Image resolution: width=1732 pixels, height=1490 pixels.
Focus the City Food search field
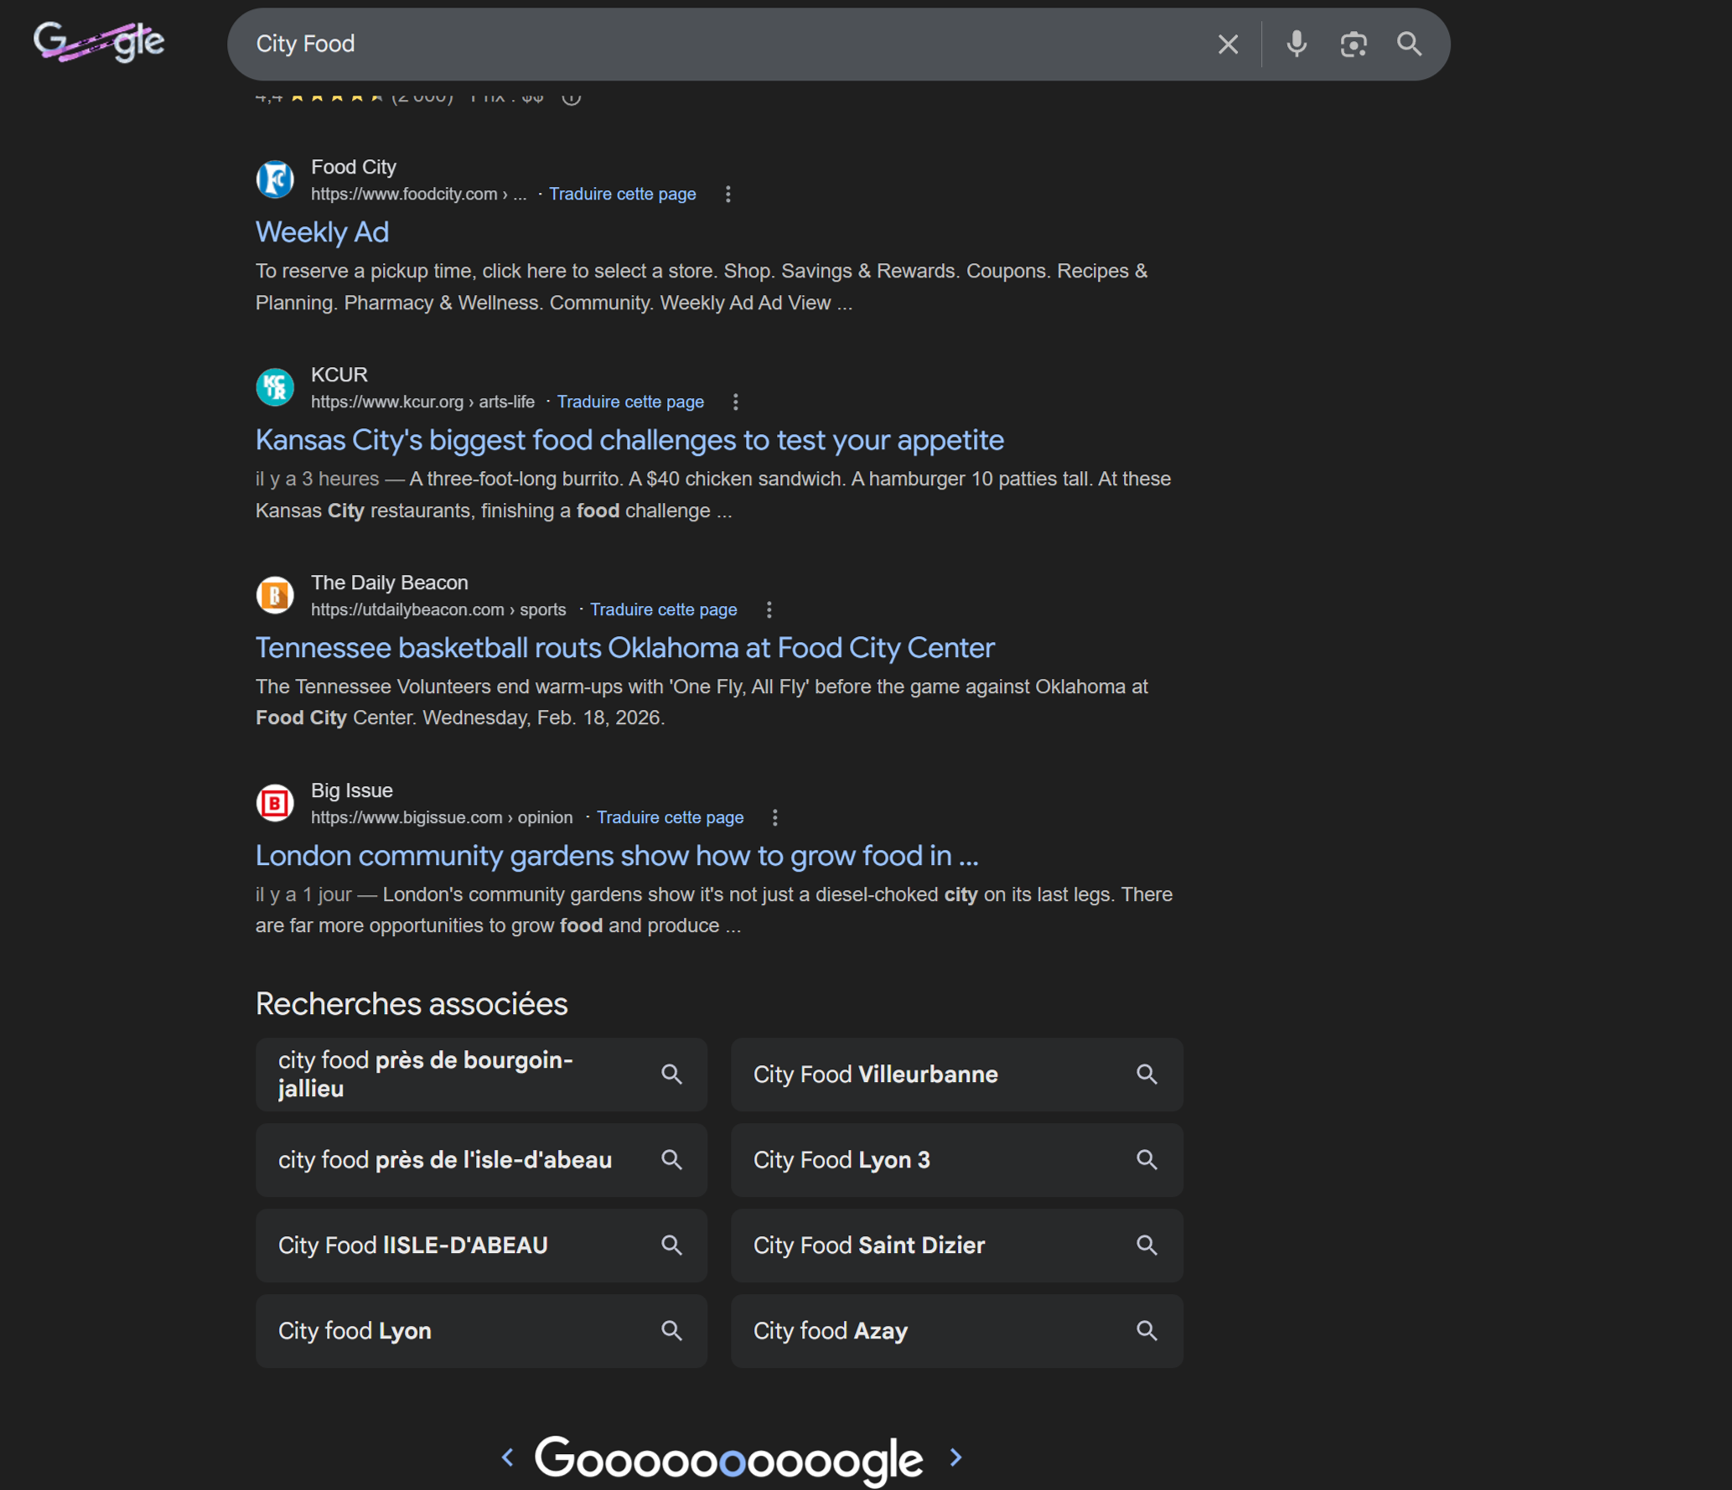(x=700, y=44)
